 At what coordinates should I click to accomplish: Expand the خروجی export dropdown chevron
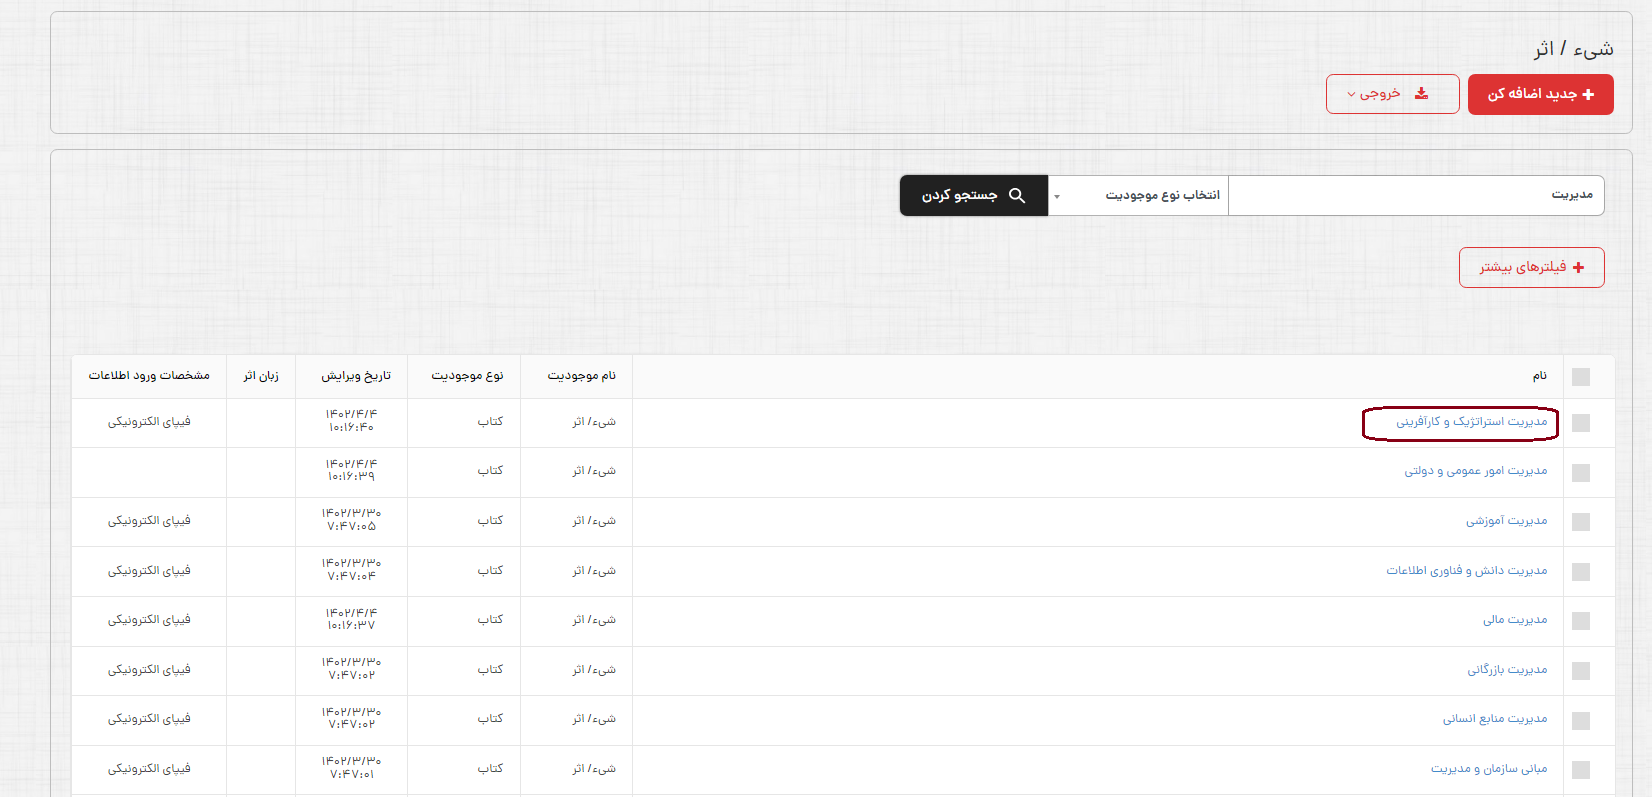(1352, 95)
